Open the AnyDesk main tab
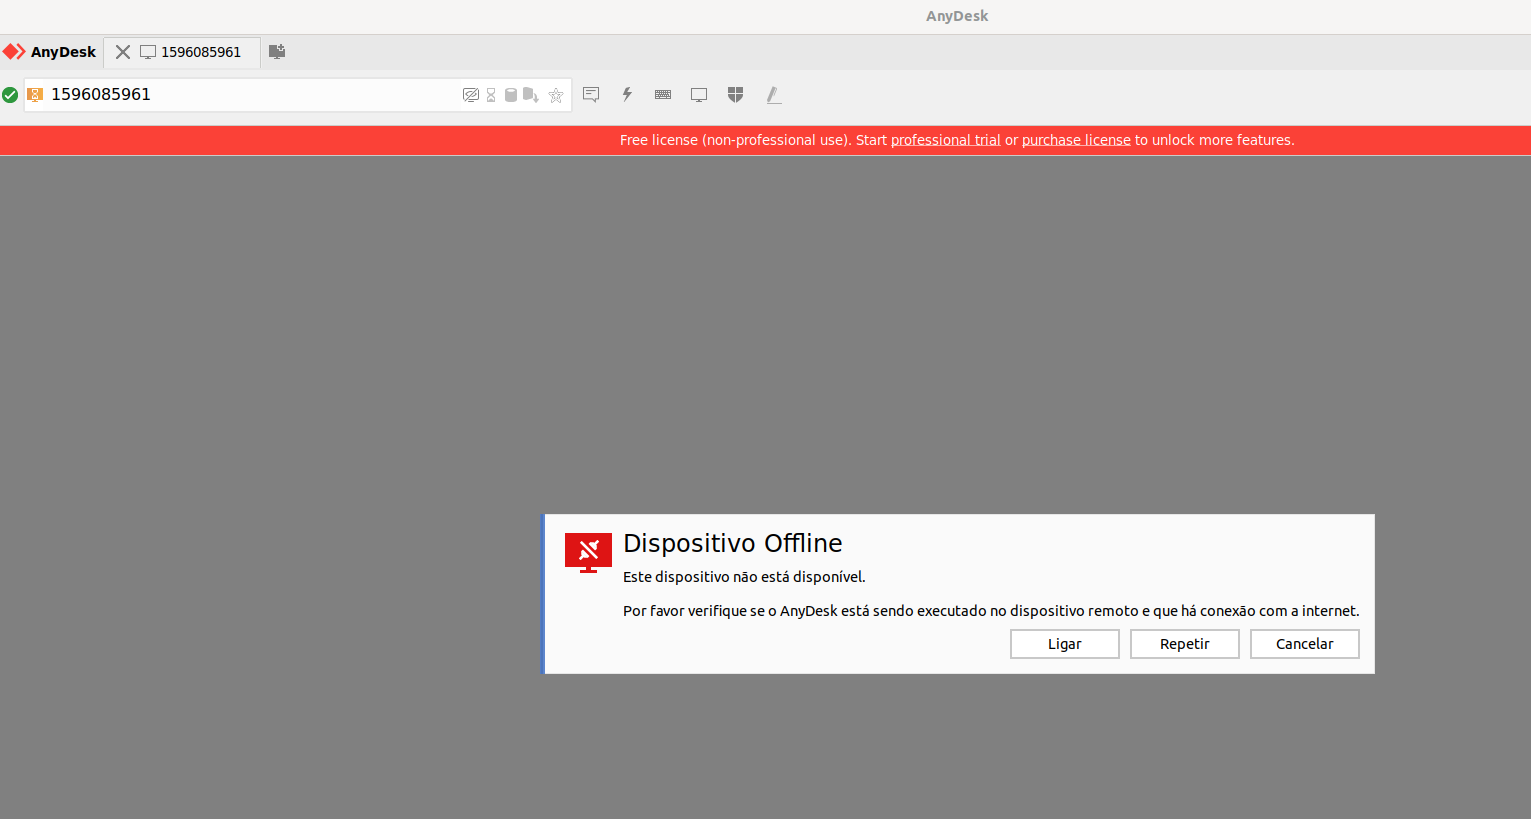Screen dimensions: 1531x819 coord(50,52)
